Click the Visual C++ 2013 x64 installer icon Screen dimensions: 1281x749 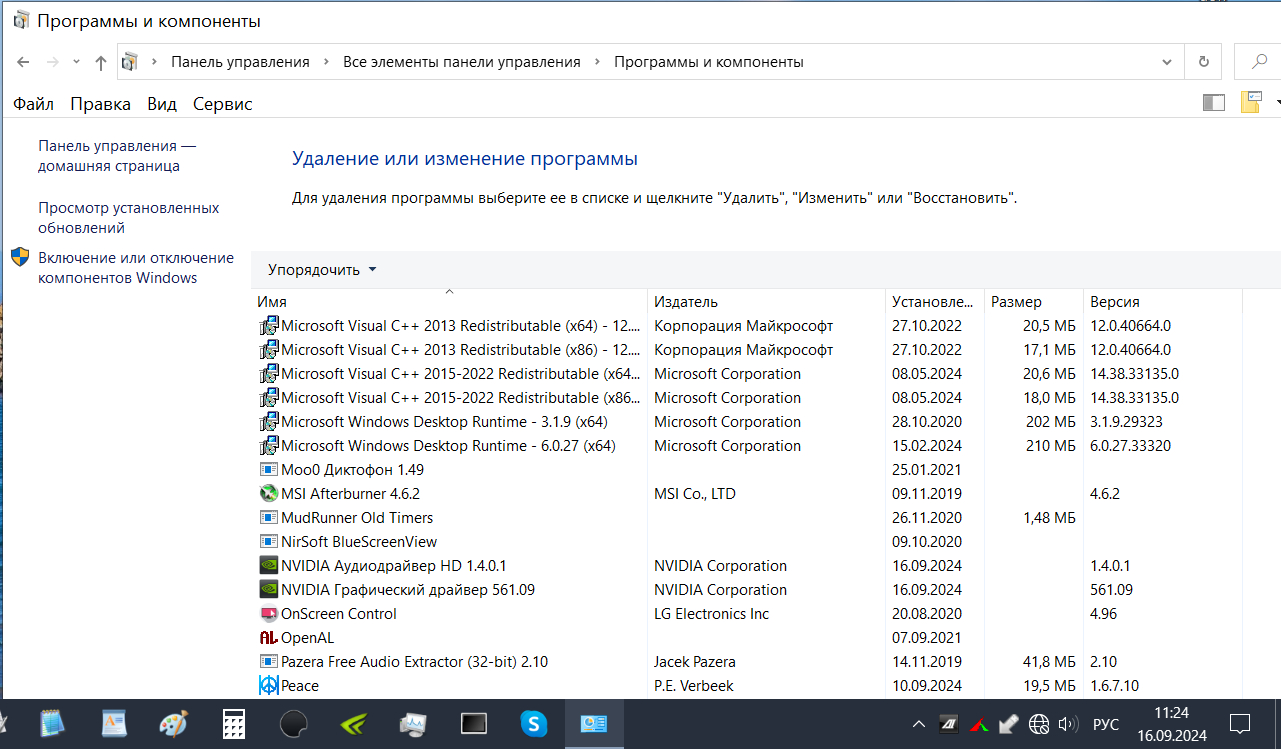(268, 326)
